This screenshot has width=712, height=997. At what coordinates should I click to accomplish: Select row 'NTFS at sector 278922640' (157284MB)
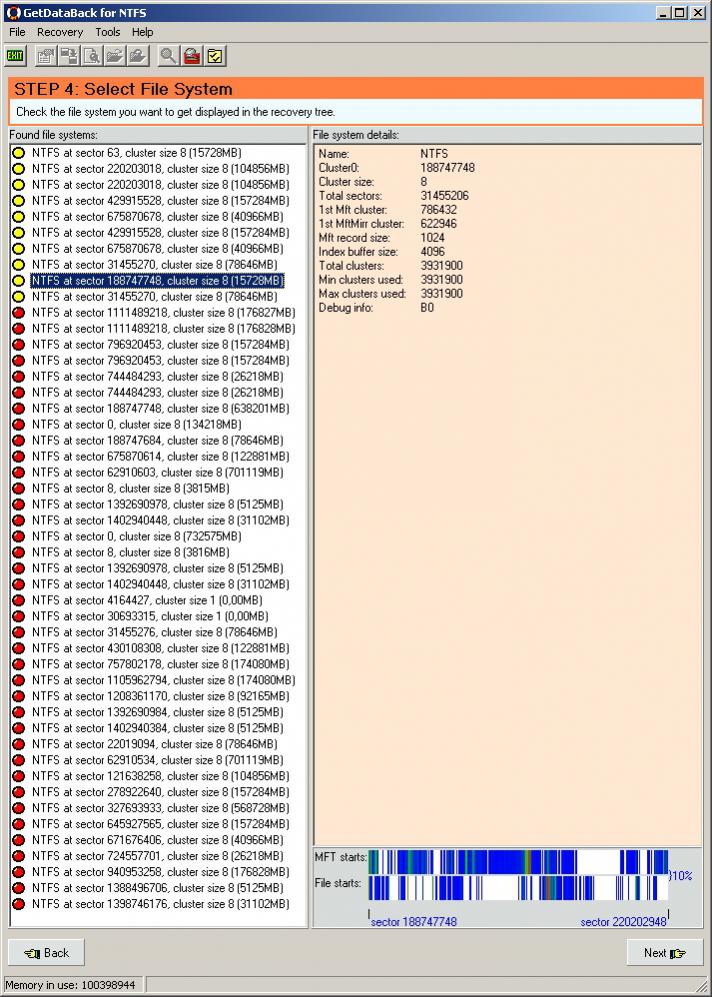click(160, 792)
